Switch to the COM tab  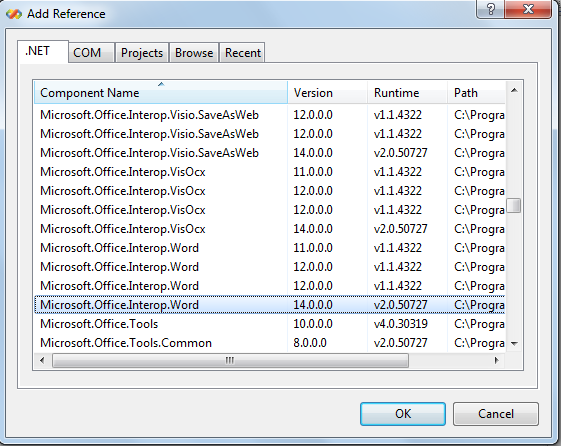(x=91, y=53)
